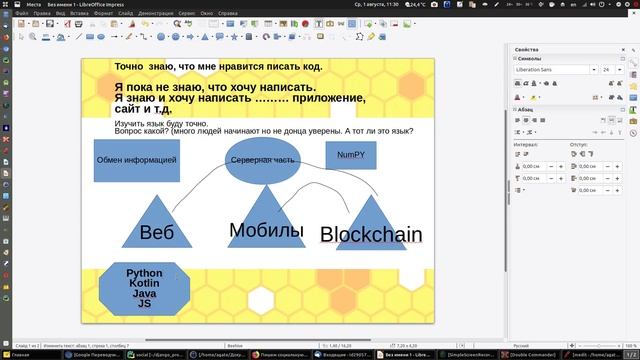Open the Файл menu

22,13
